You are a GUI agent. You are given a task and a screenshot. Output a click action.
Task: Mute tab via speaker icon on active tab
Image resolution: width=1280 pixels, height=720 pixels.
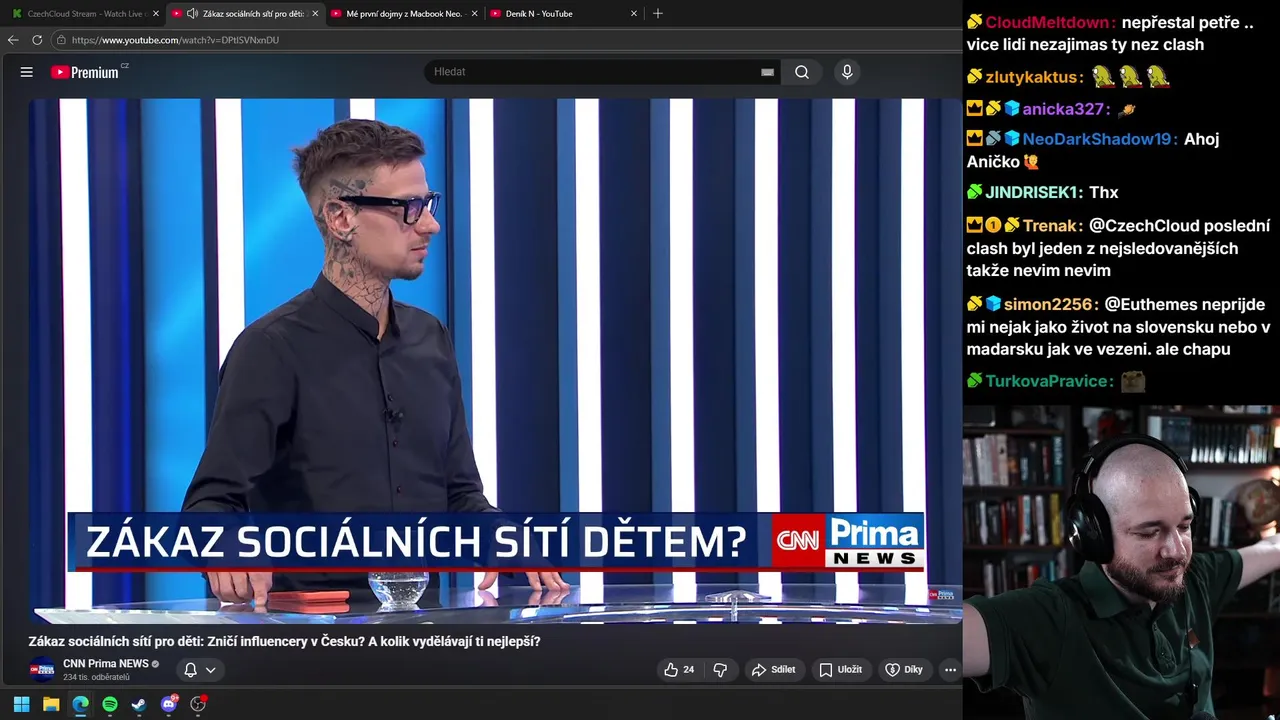pyautogui.click(x=192, y=14)
